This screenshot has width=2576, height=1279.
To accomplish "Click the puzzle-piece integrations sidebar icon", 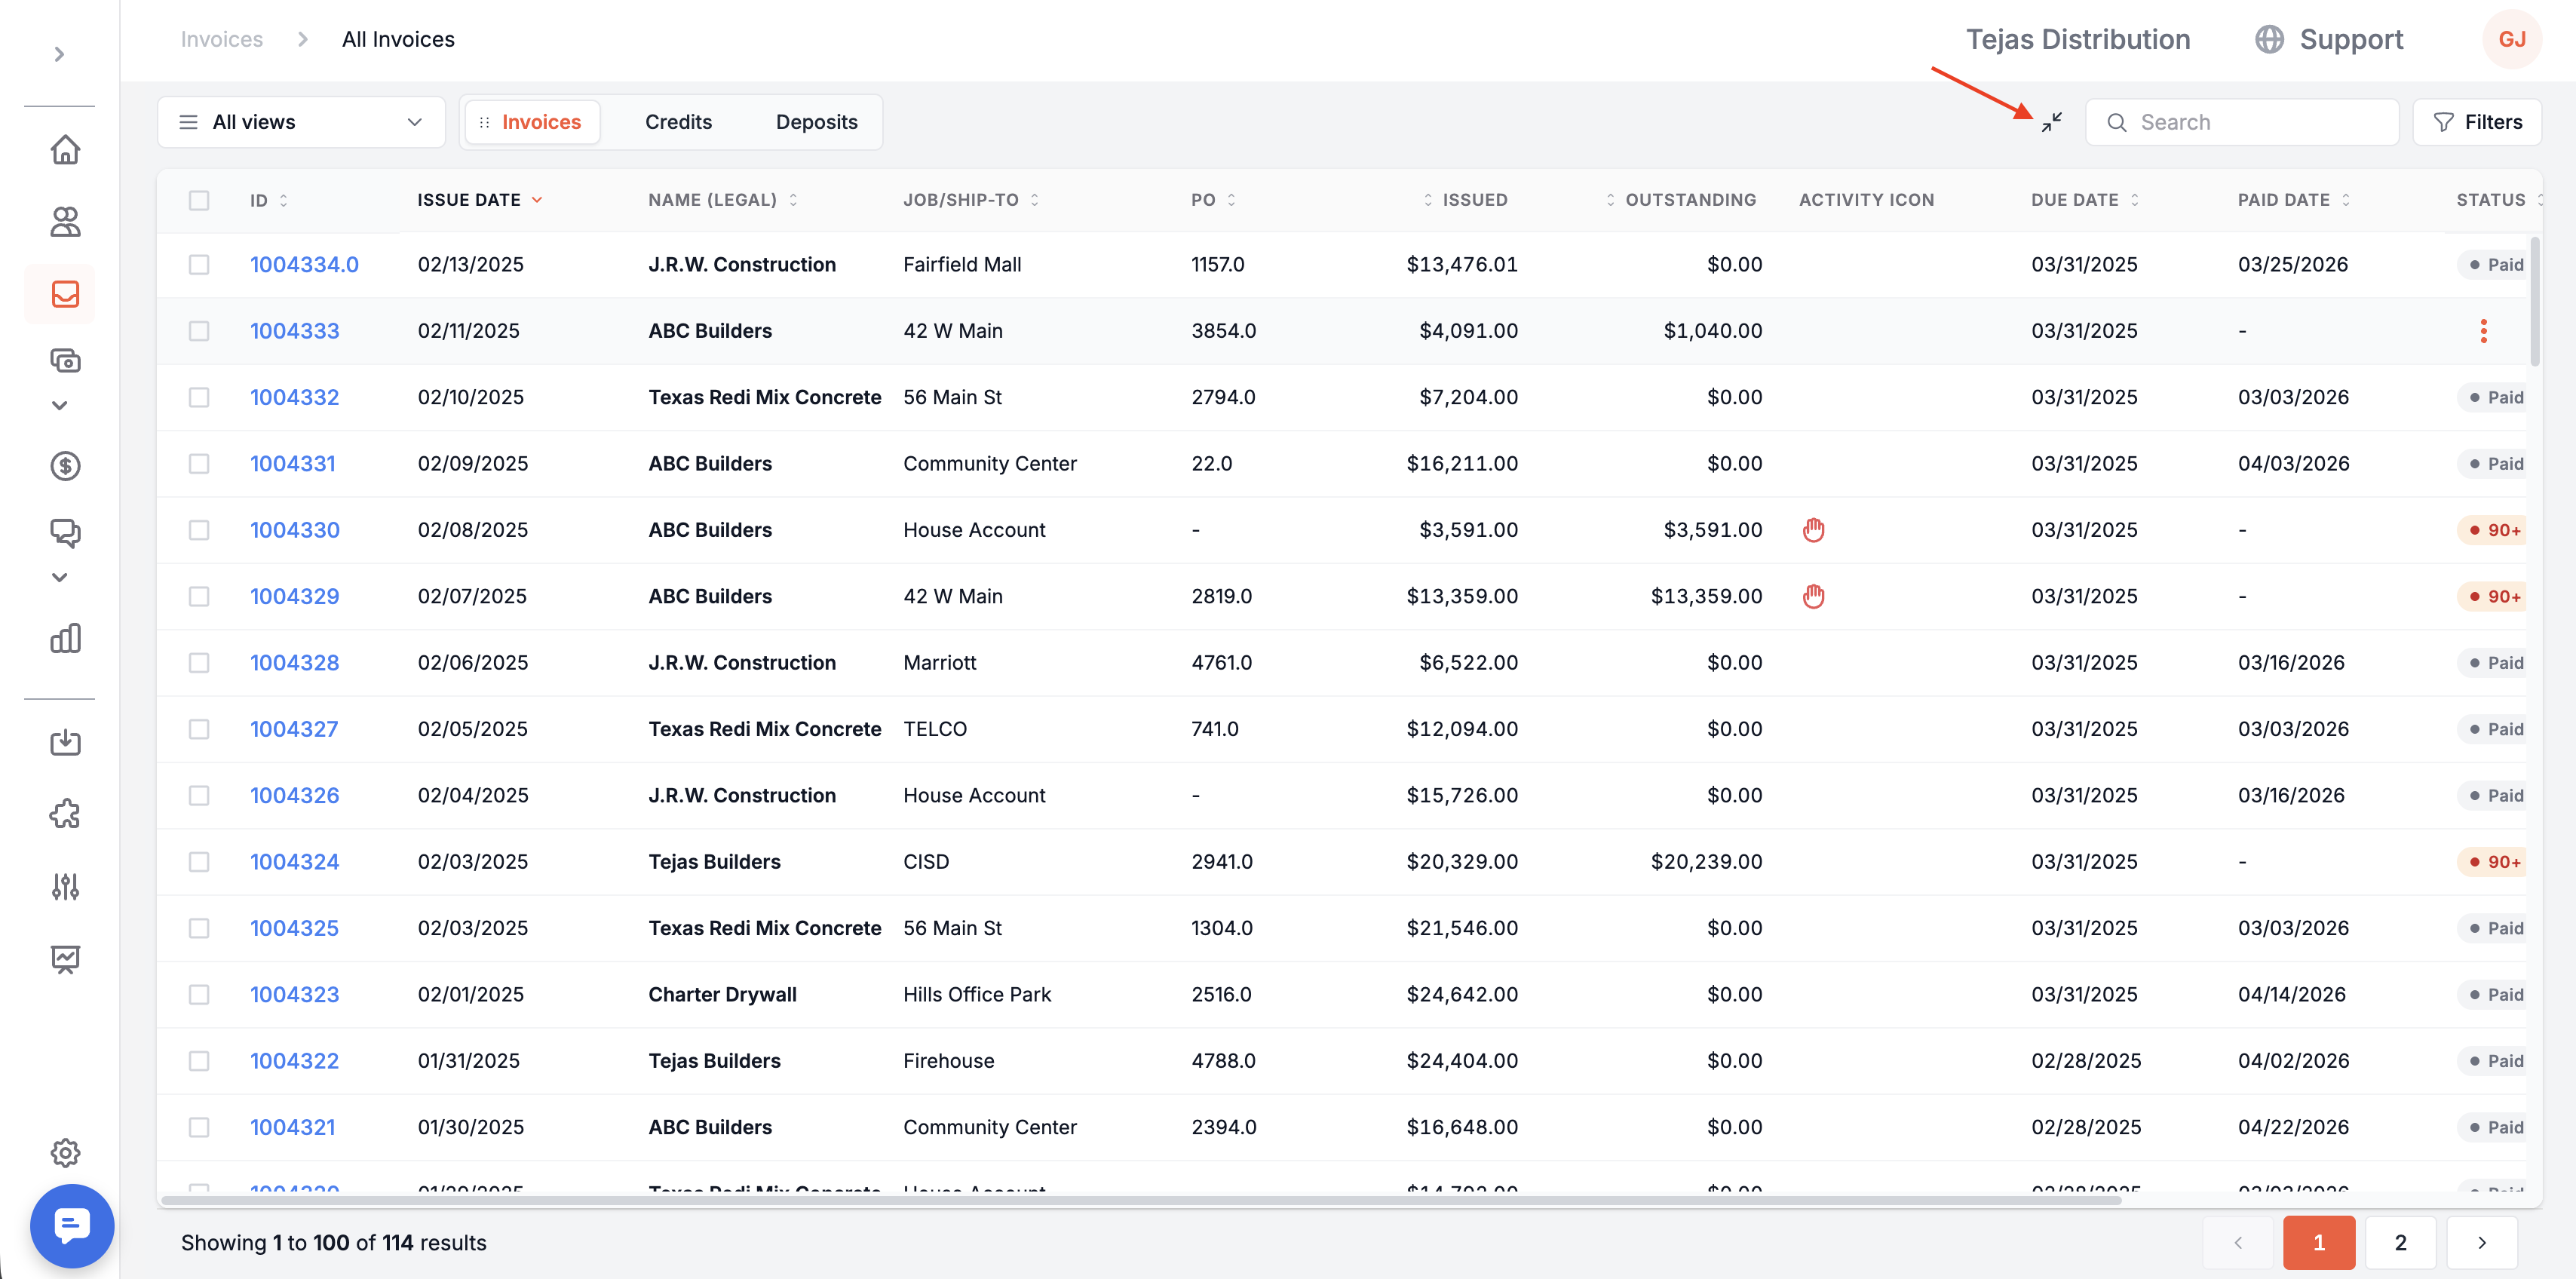I will 65,814.
